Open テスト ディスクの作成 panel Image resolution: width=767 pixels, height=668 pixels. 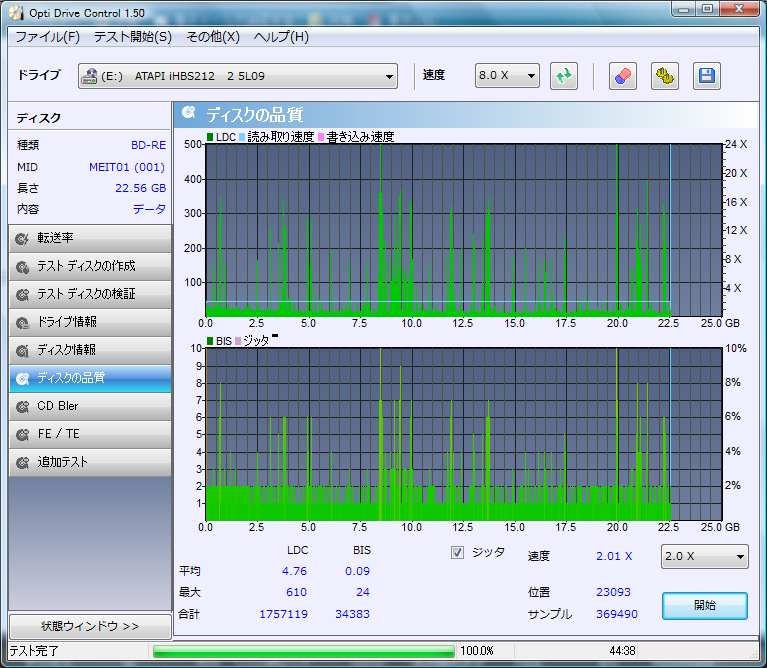(90, 266)
